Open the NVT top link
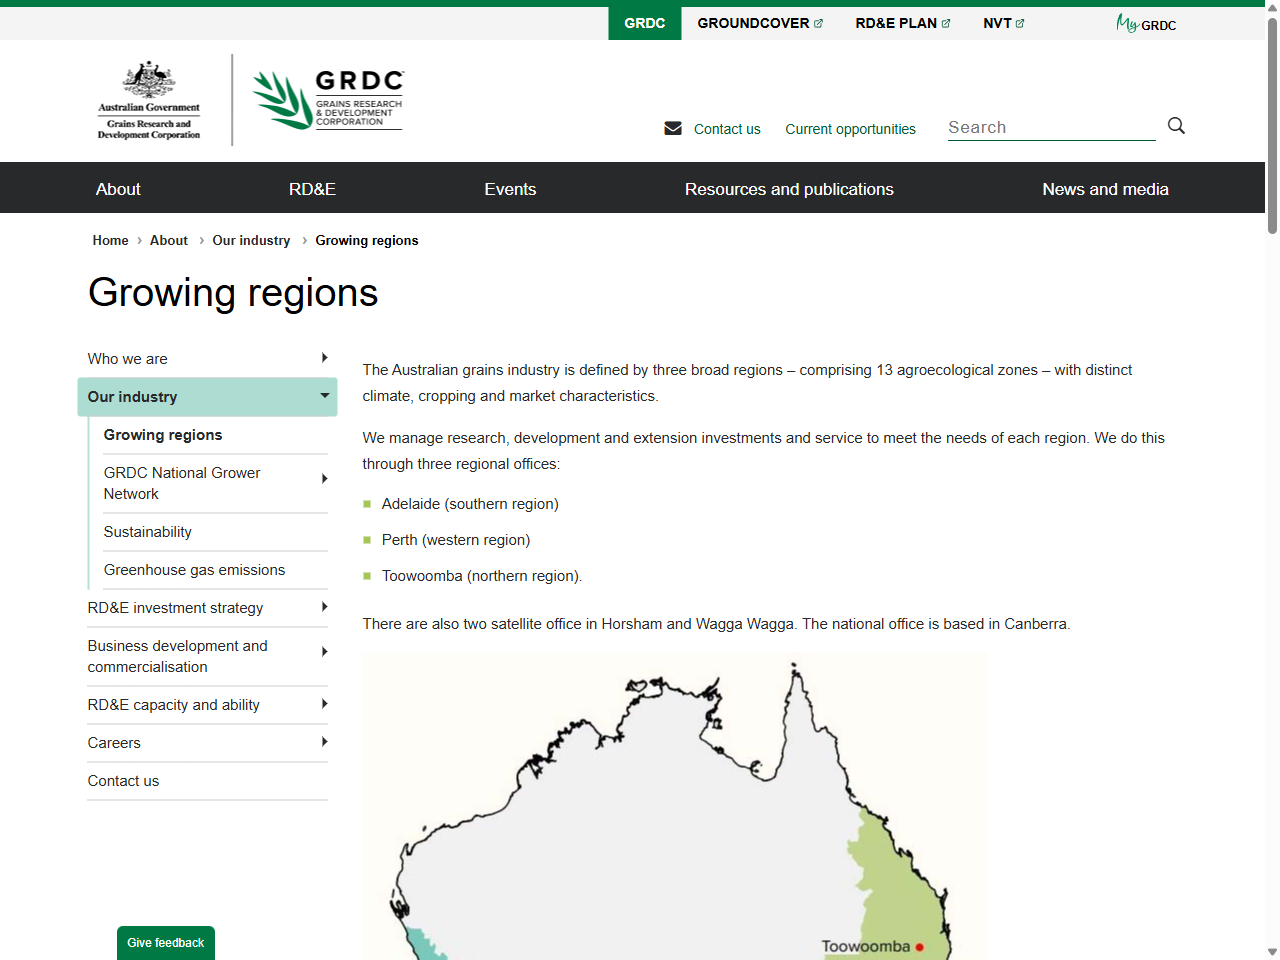The height and width of the screenshot is (960, 1280). click(x=997, y=23)
